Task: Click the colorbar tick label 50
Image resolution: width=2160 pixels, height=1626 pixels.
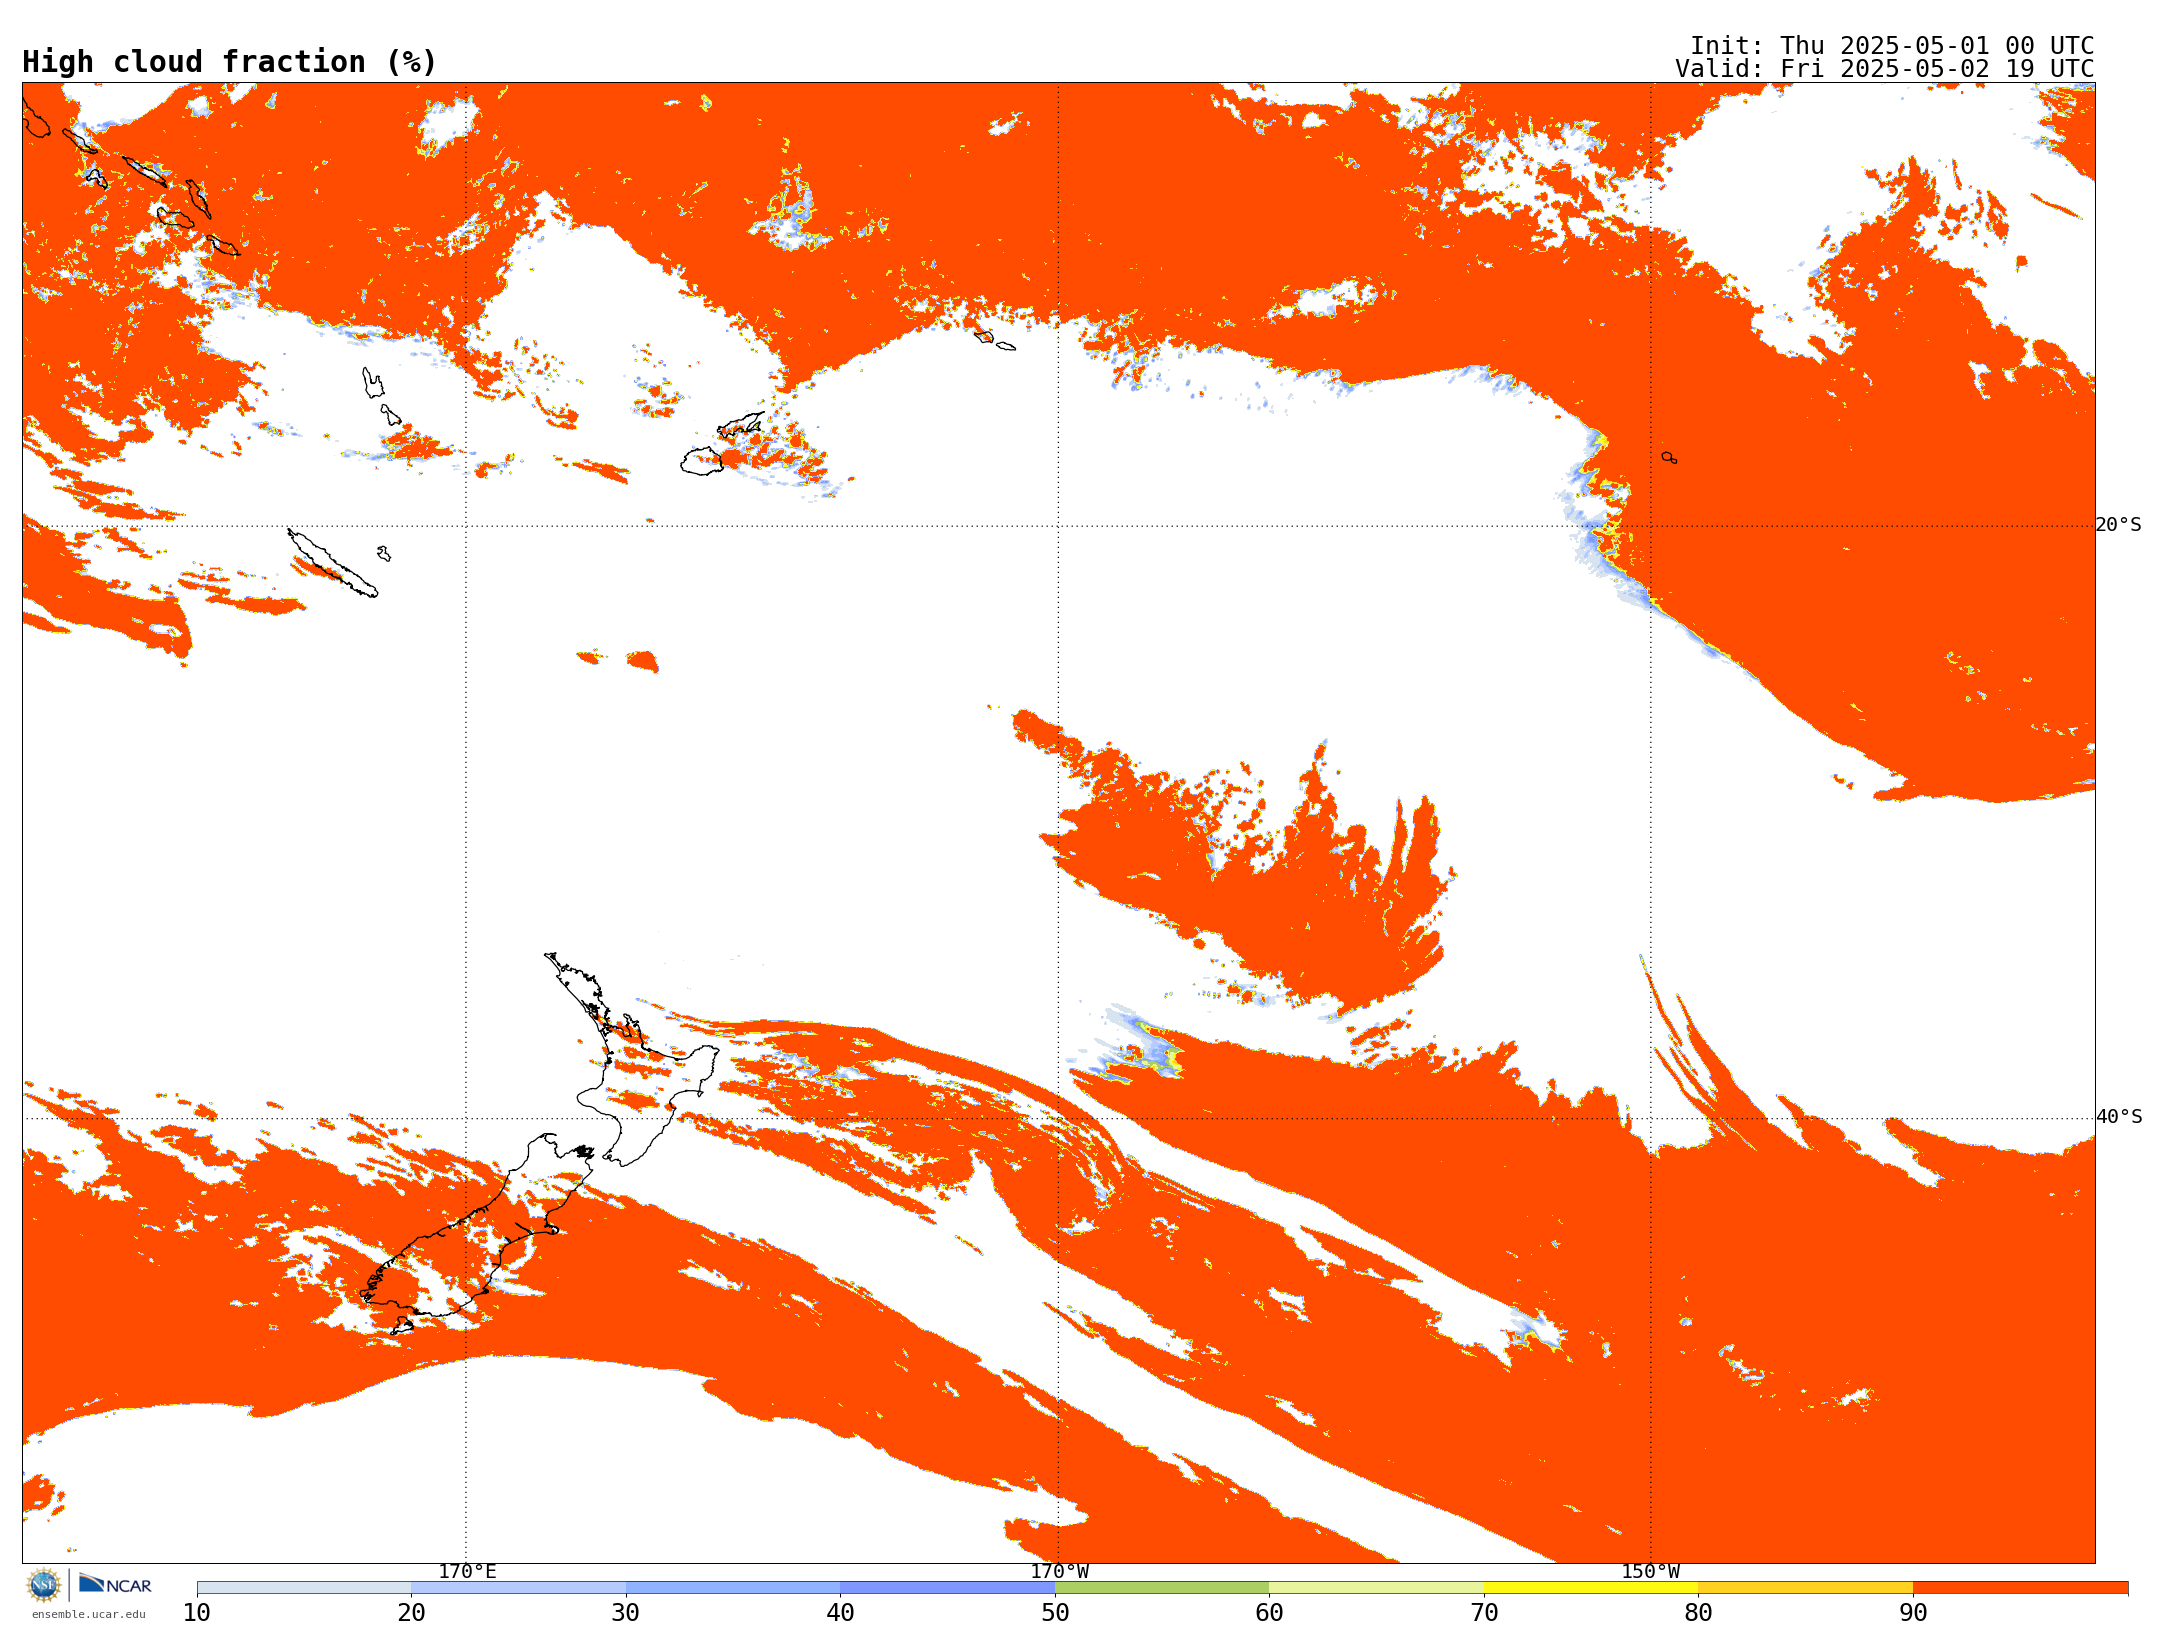Action: tap(1055, 1613)
